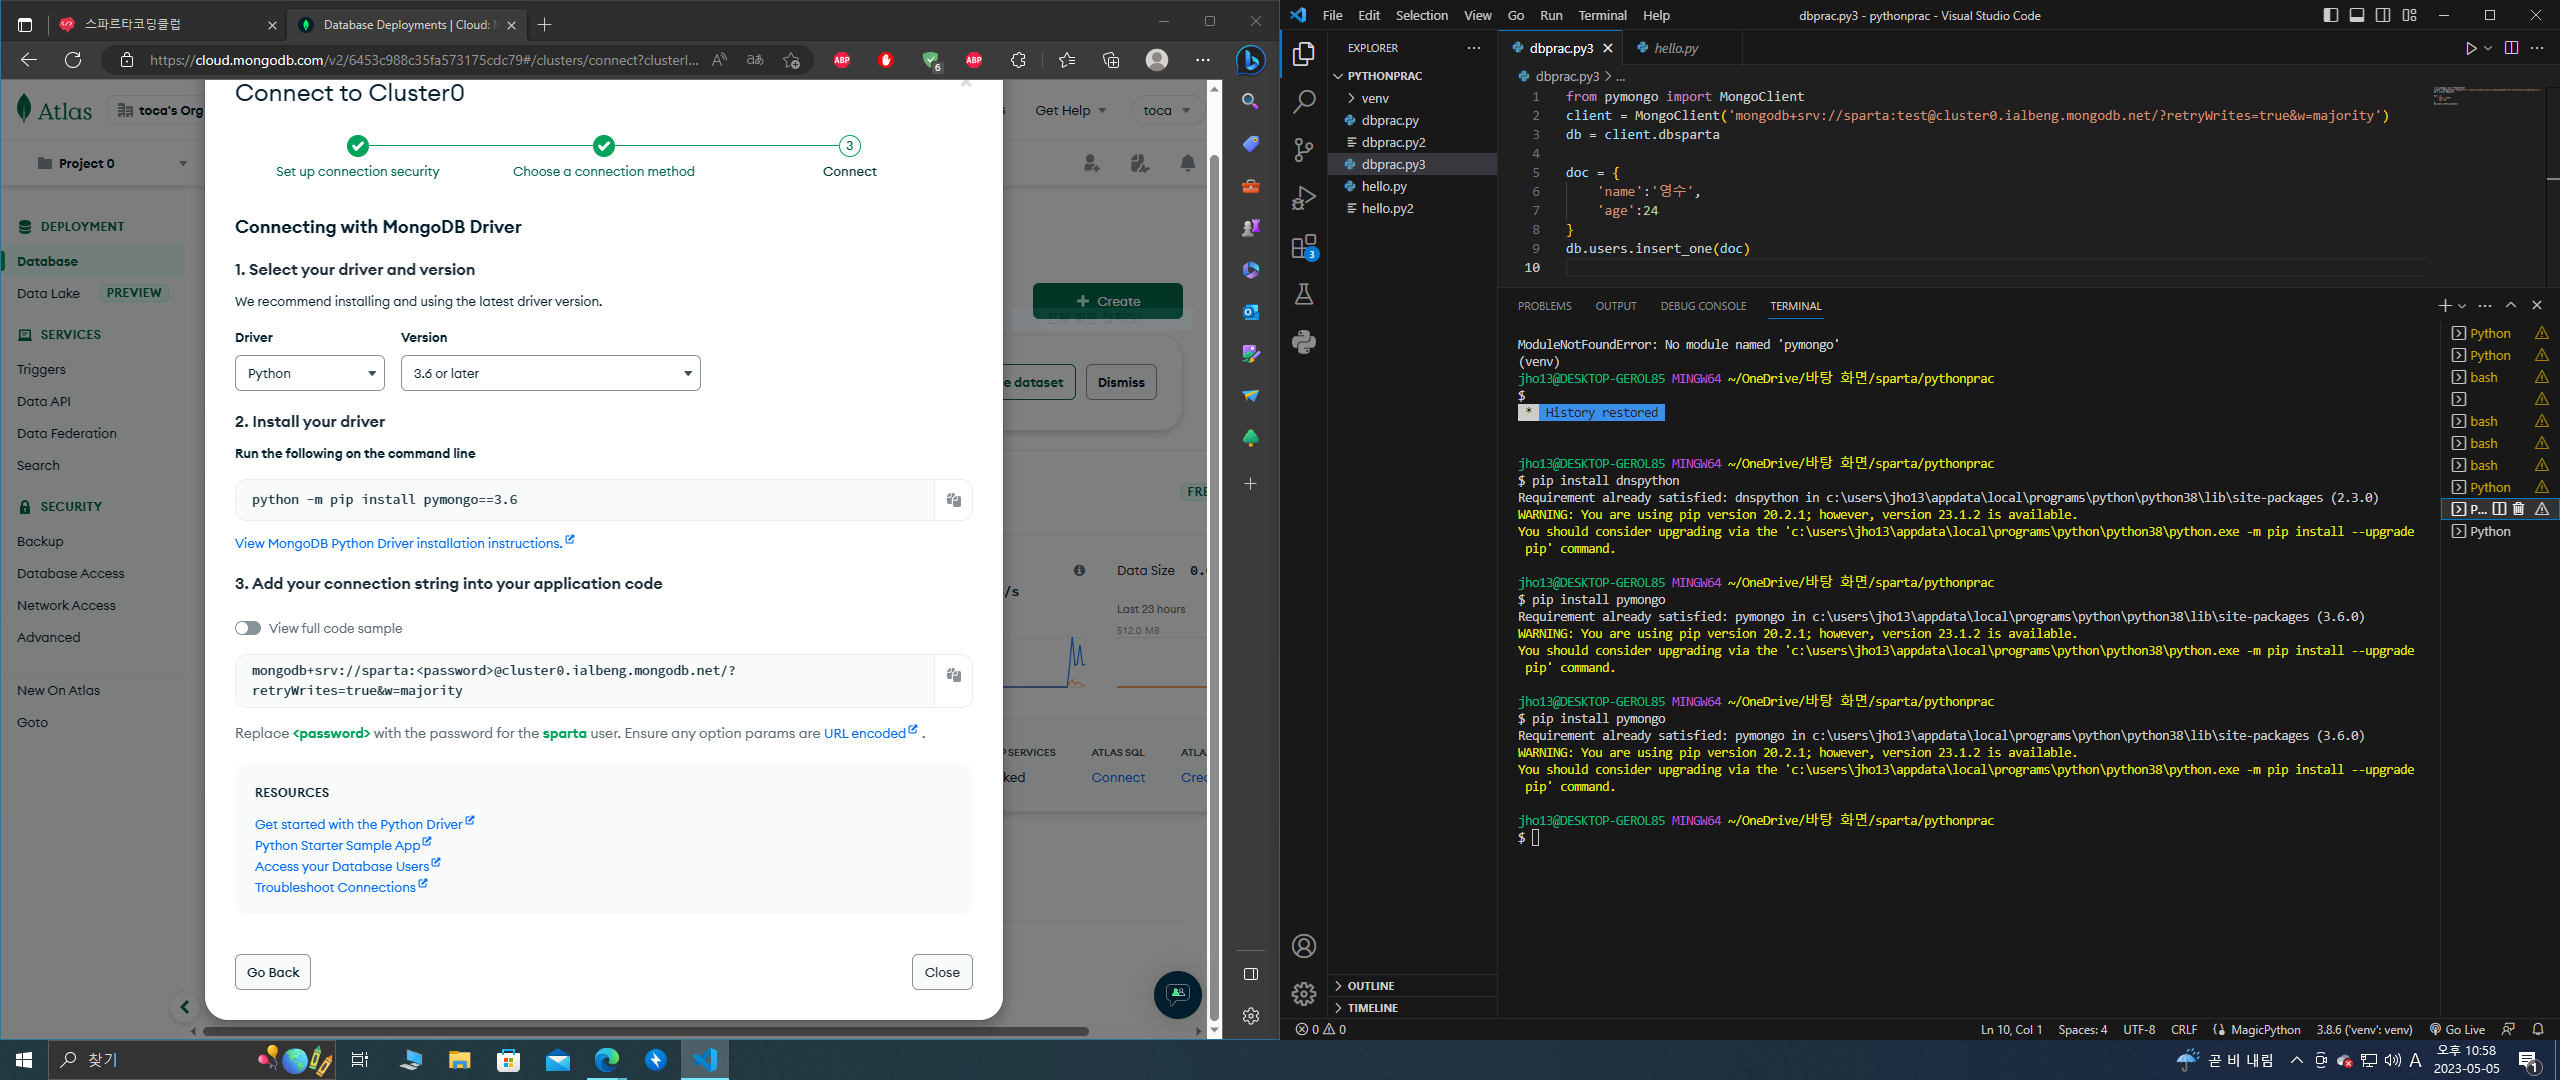Toggle the VS Code primary side bar
Viewport: 2560px width, 1080px height.
click(2331, 15)
